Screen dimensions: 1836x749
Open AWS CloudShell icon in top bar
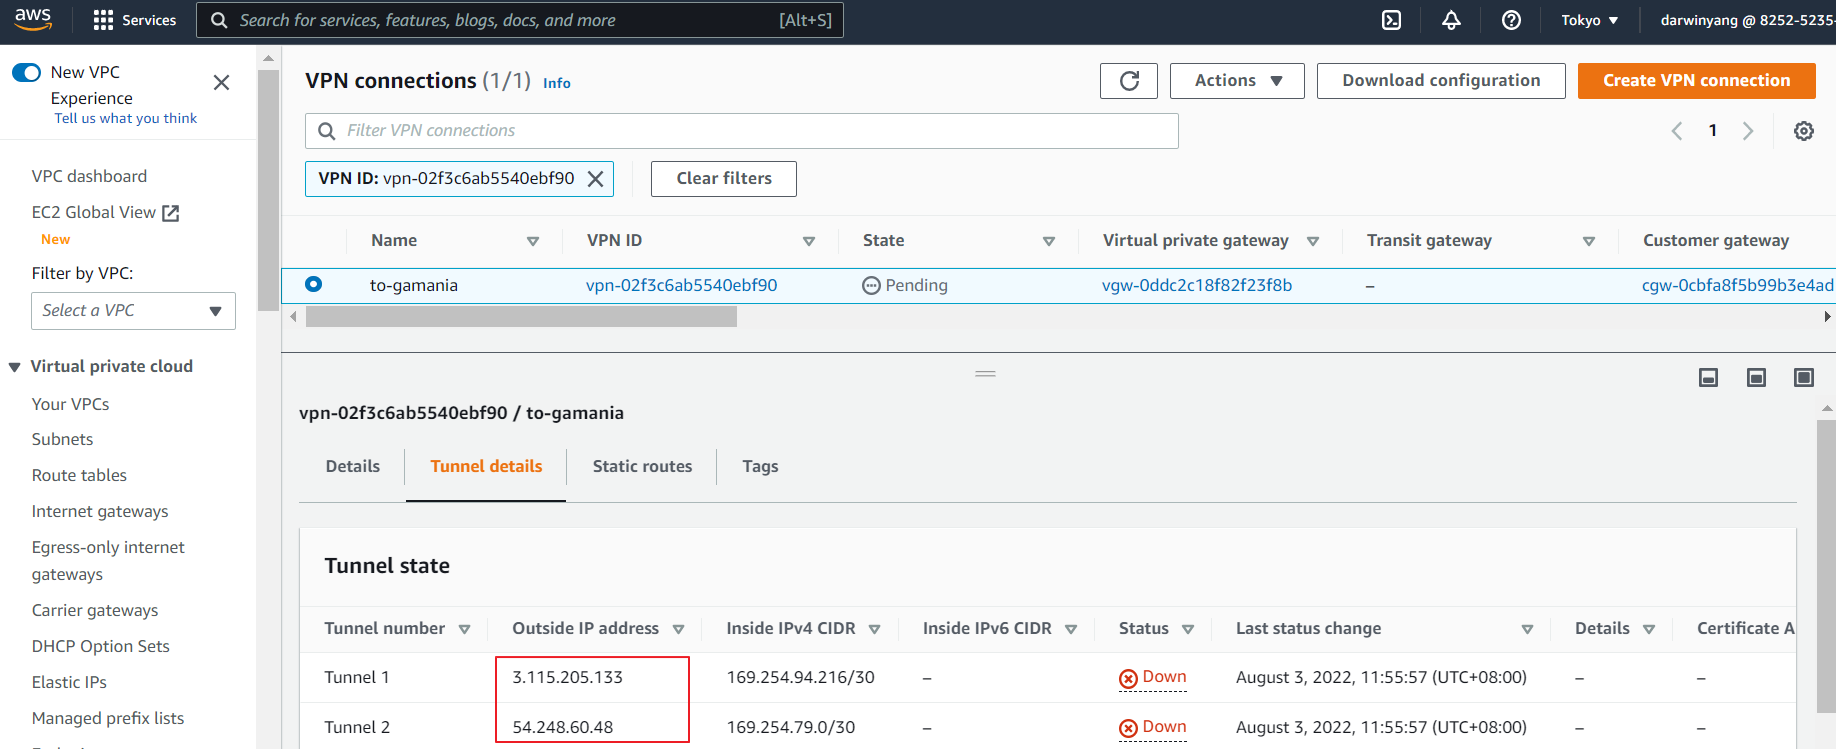tap(1391, 20)
